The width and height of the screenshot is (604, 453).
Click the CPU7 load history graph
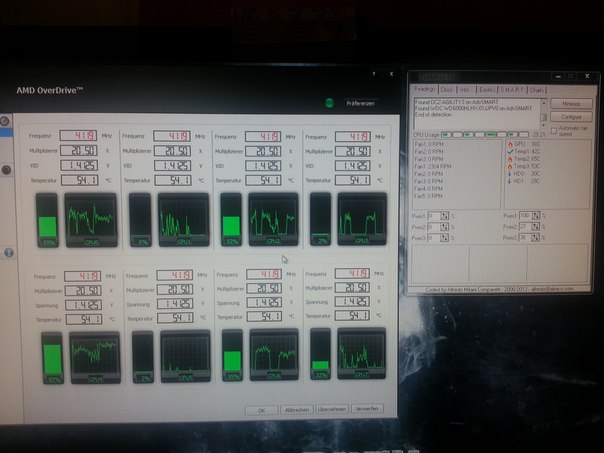tap(362, 354)
